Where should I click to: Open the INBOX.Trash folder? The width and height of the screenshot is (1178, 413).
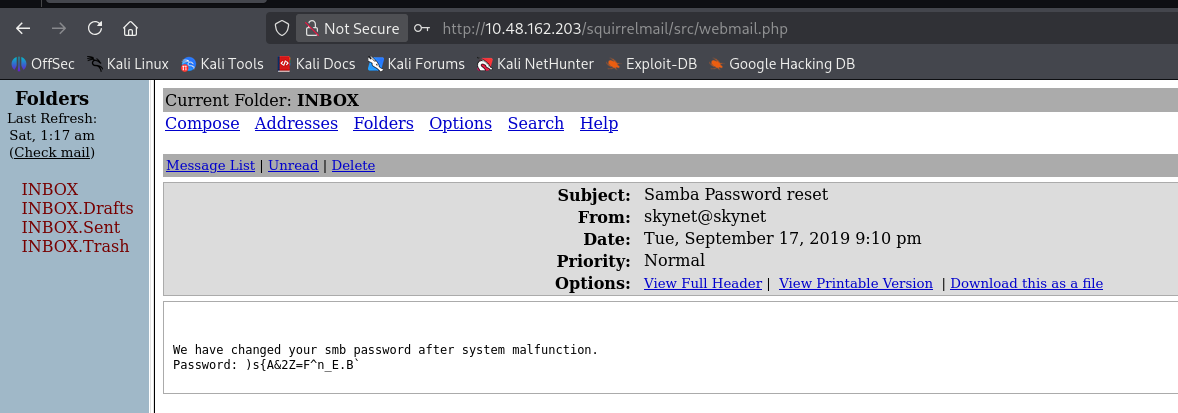click(75, 246)
